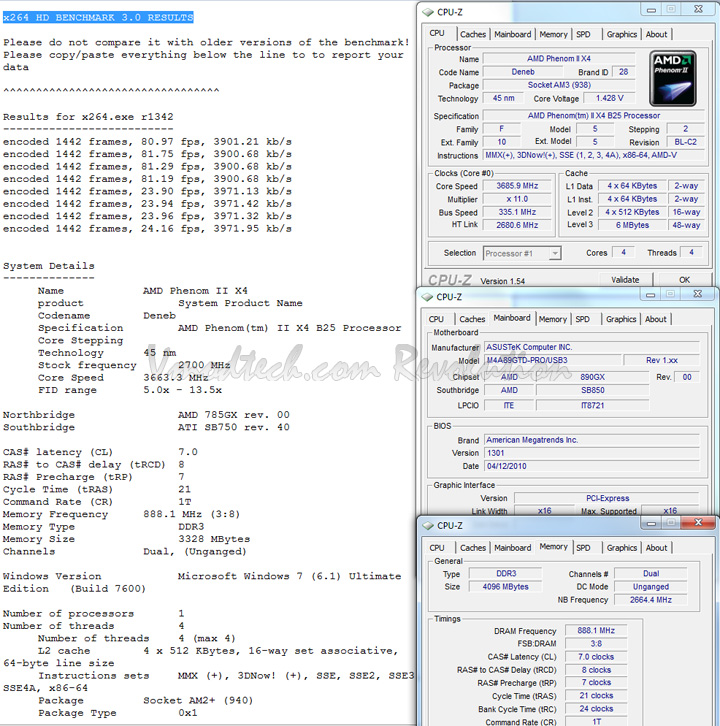The image size is (720, 726).
Task: Click the BIOS date 04/12/2010 field
Action: pyautogui.click(x=592, y=466)
